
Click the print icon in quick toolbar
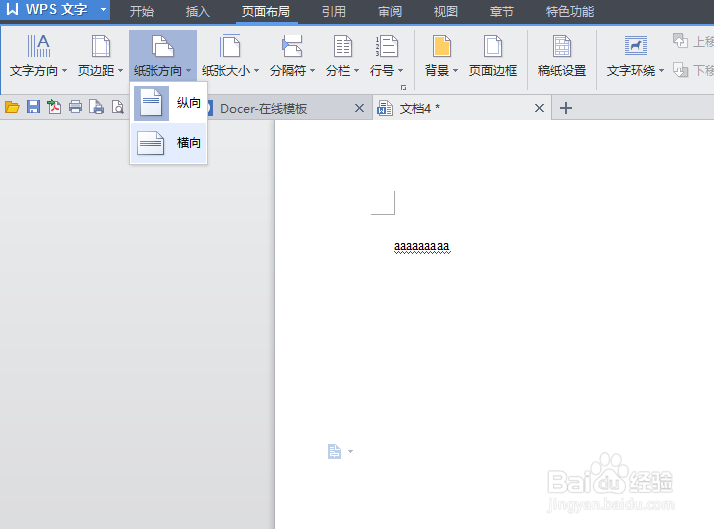pos(75,107)
